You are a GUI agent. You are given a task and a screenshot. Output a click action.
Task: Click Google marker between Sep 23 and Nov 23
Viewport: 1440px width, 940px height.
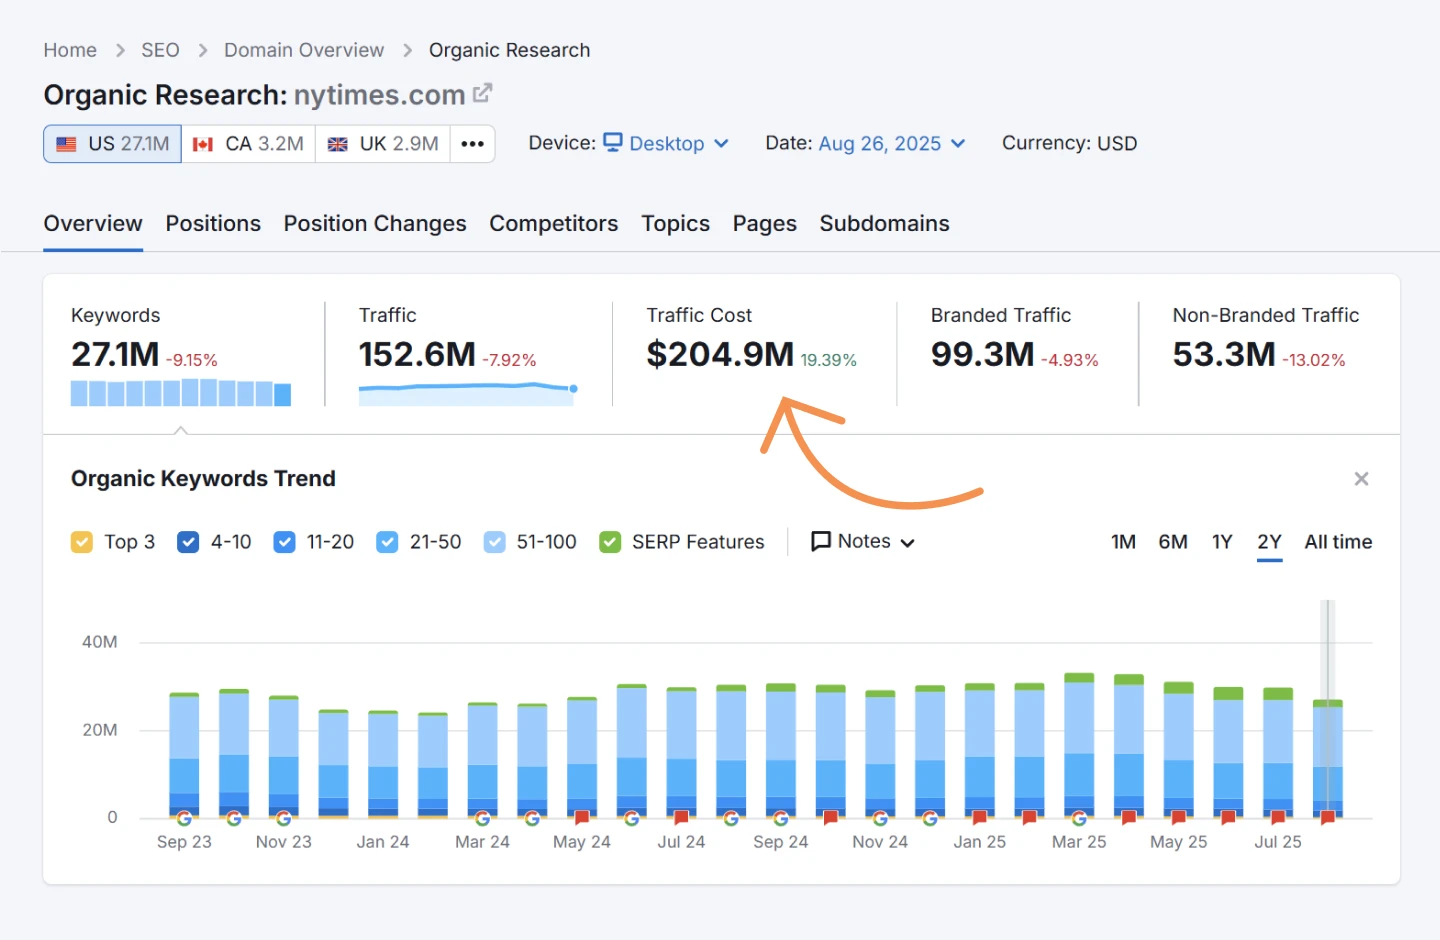tap(234, 818)
